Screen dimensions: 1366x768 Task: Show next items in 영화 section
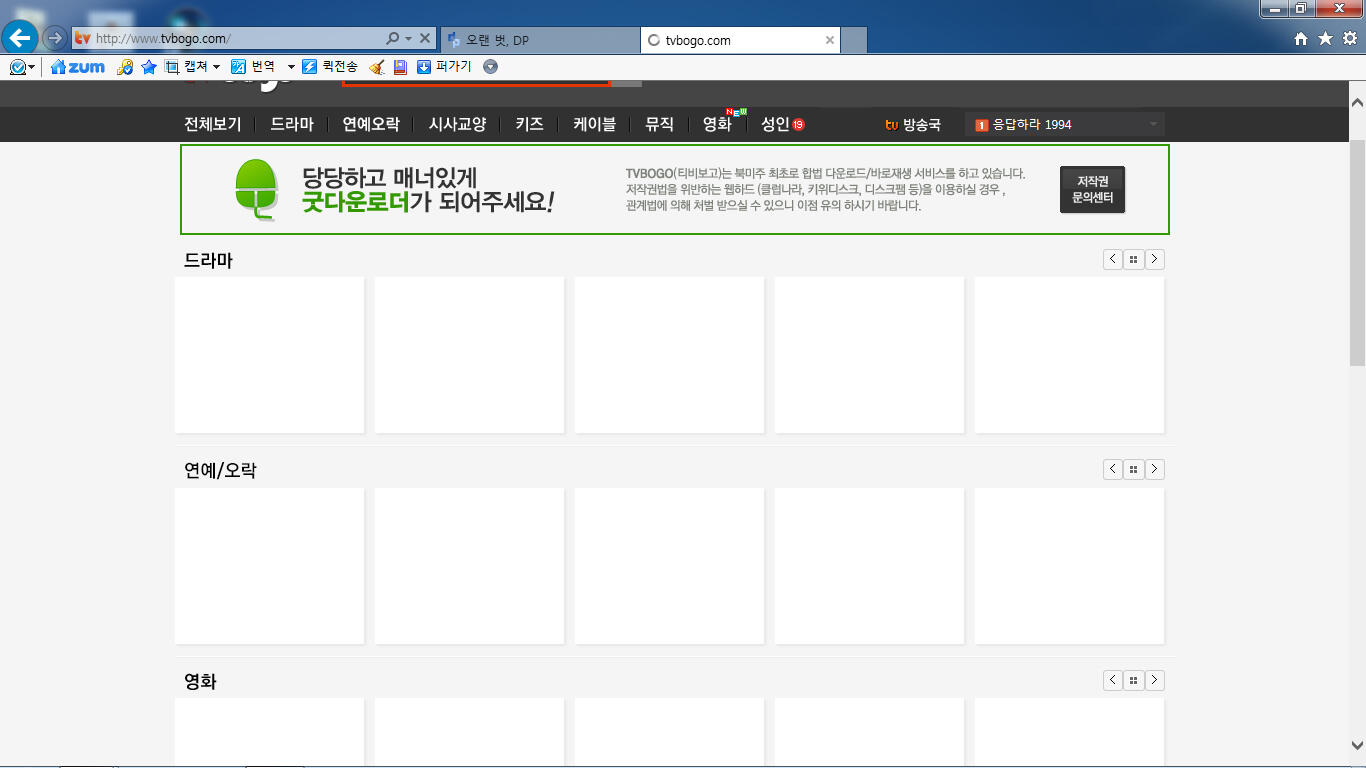point(1155,680)
